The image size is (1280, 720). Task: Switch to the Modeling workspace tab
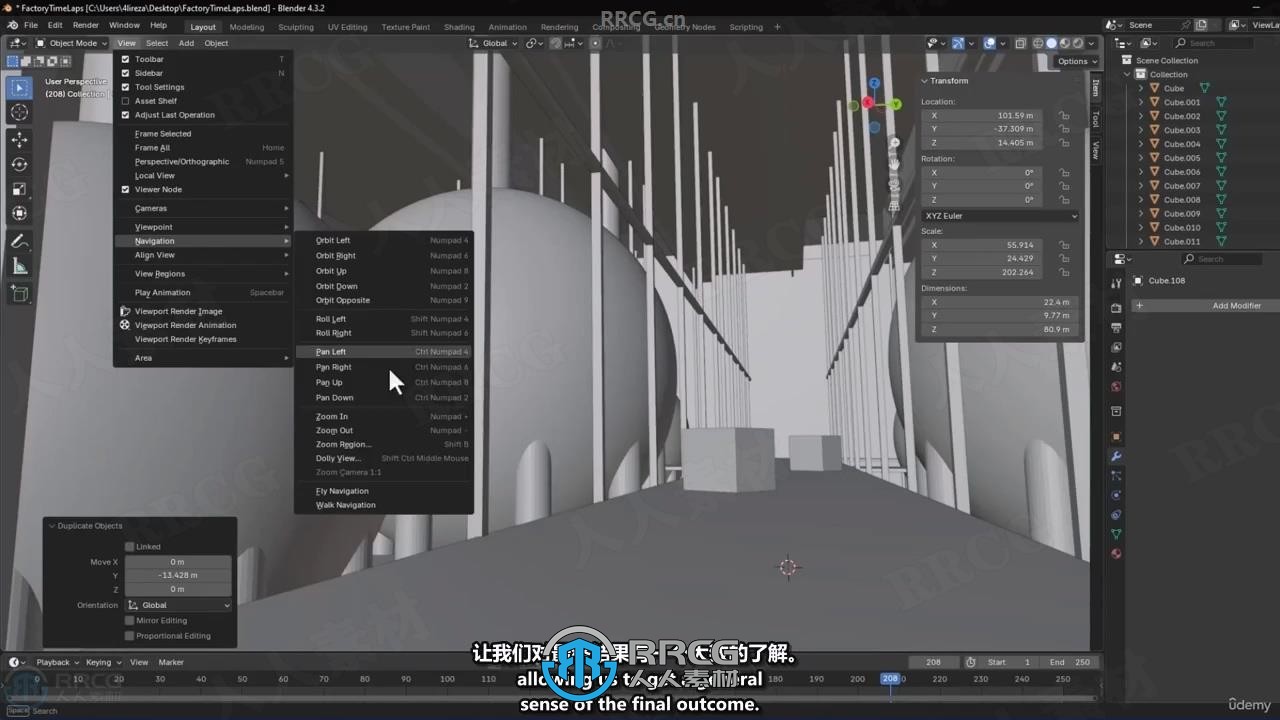point(247,27)
